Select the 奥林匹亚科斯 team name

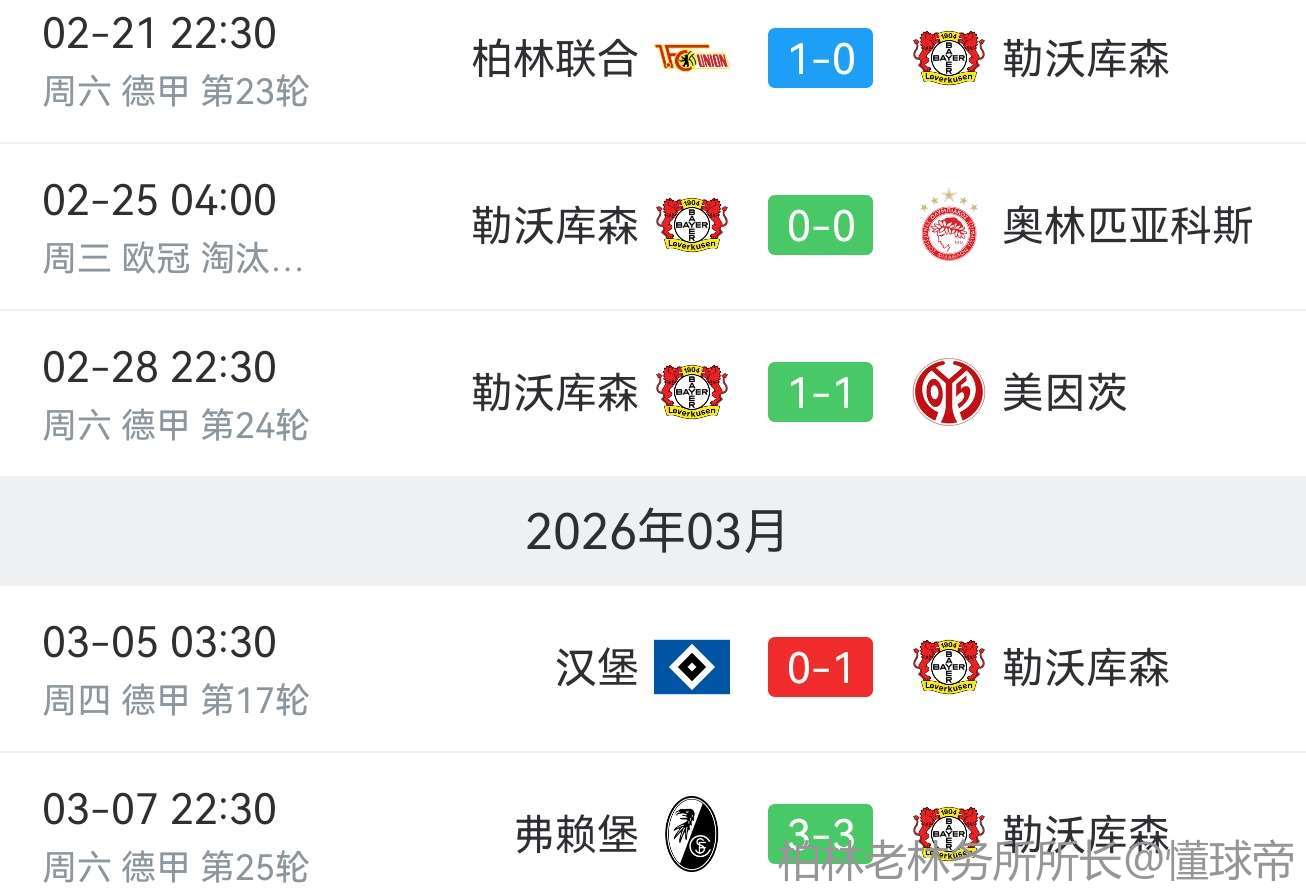pyautogui.click(x=1127, y=226)
